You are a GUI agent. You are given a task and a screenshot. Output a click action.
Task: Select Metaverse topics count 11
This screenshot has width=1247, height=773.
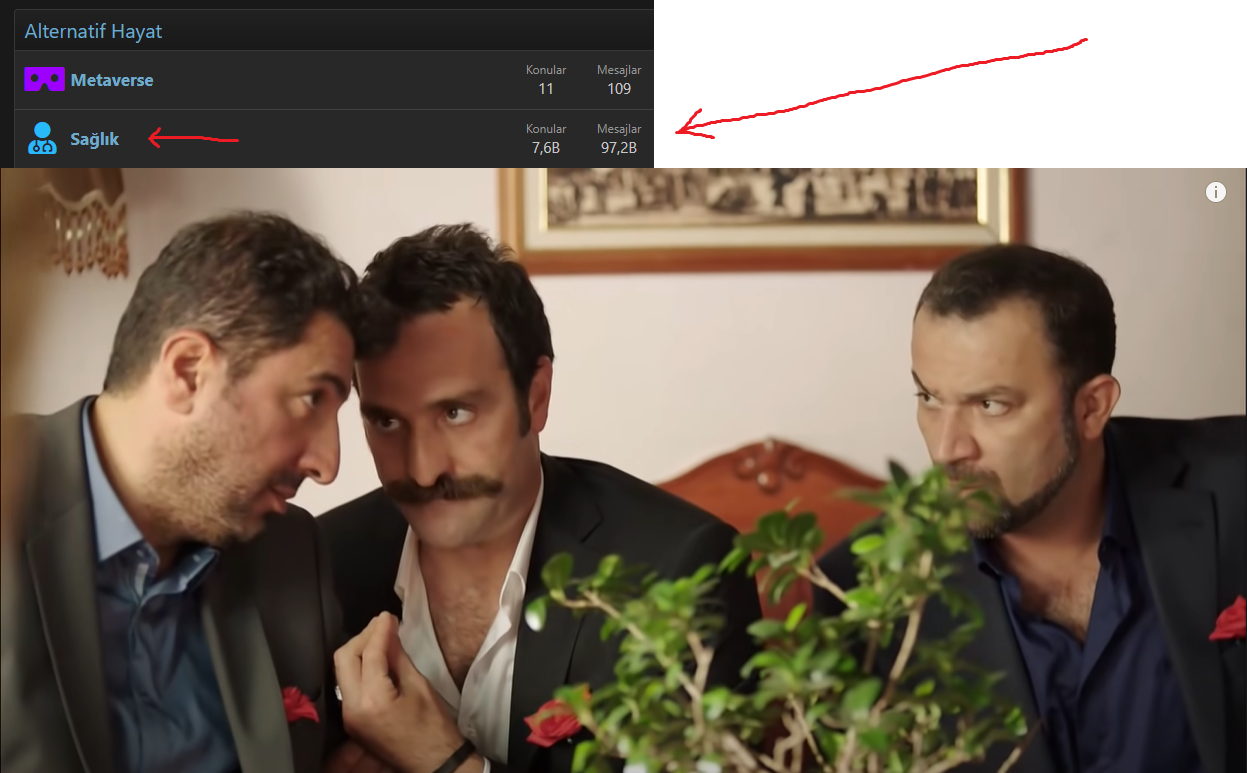[546, 88]
